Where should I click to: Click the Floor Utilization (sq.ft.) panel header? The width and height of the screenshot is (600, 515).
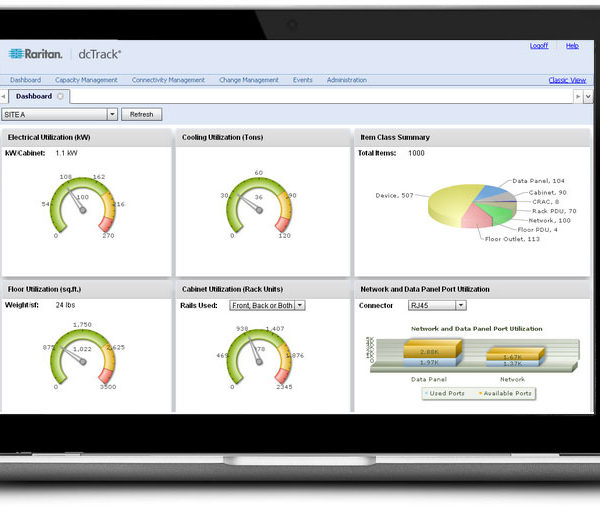click(86, 289)
